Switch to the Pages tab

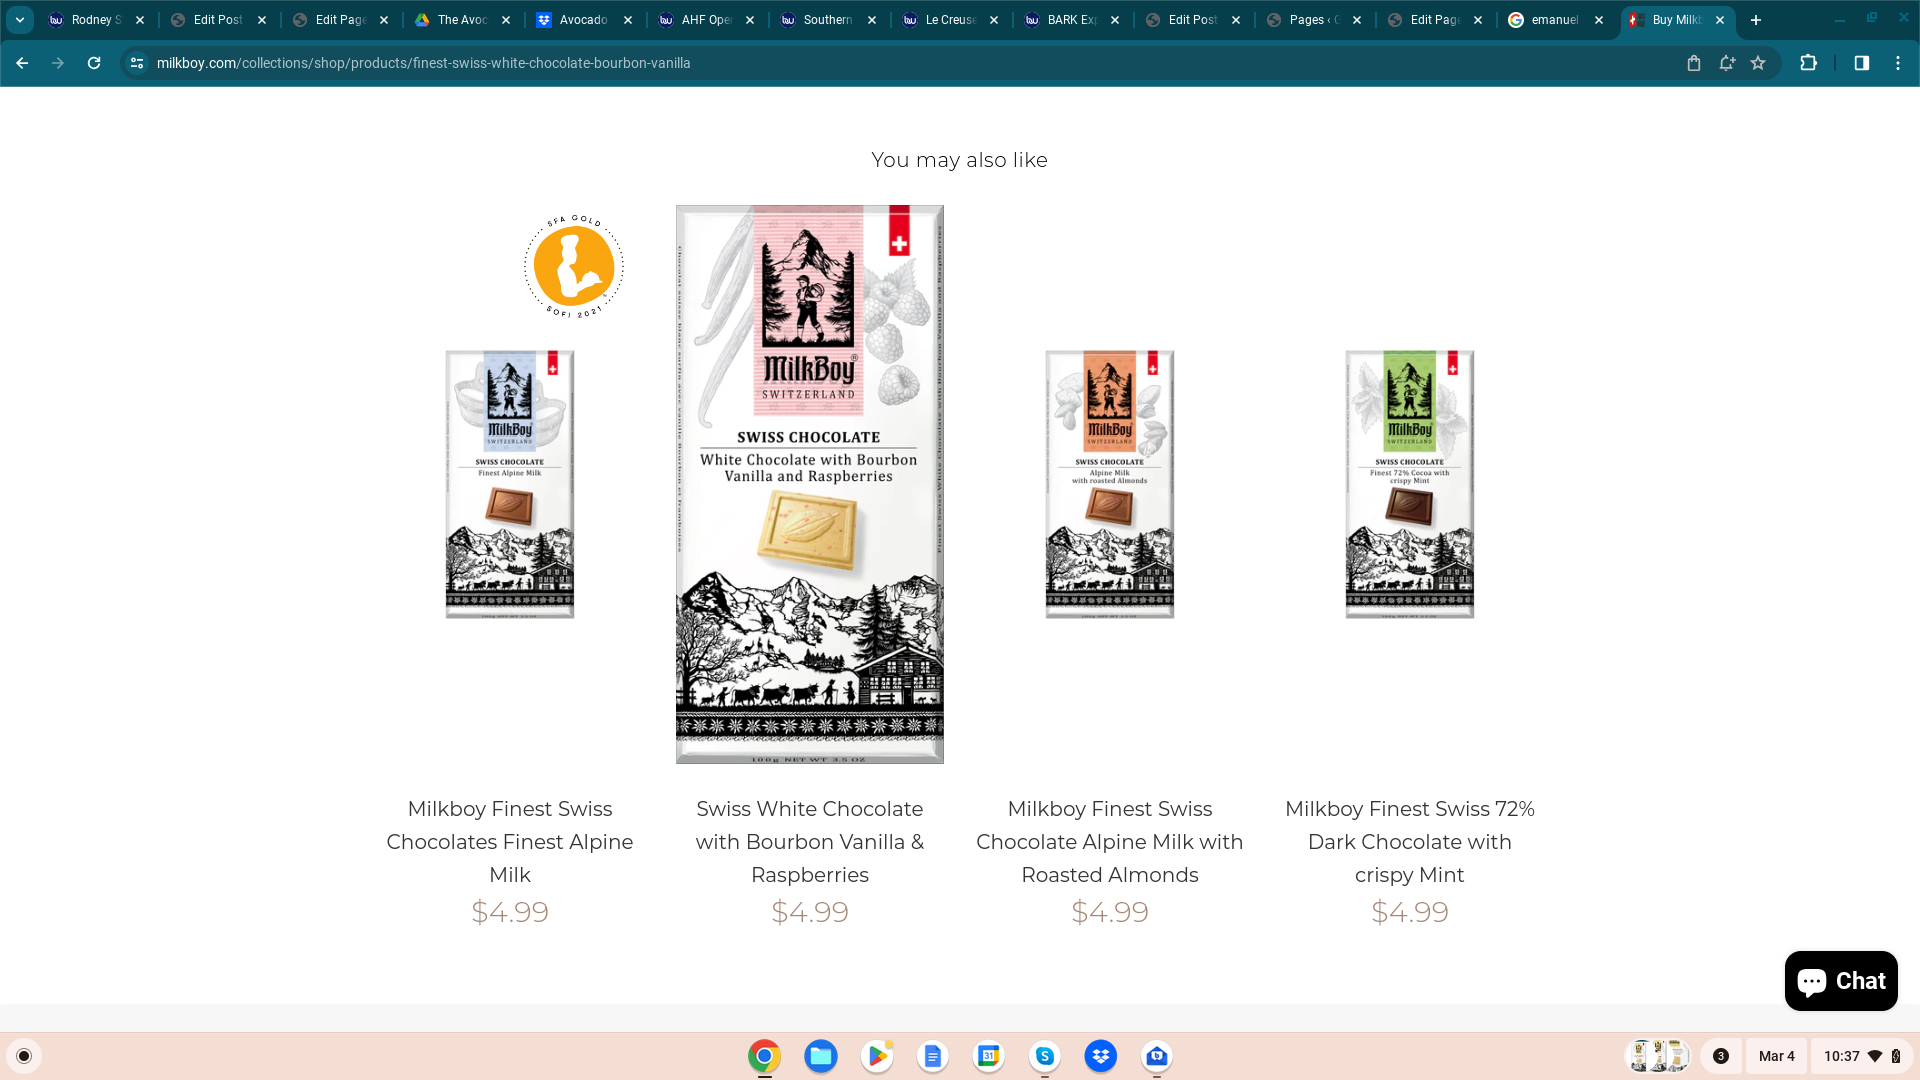point(1314,20)
